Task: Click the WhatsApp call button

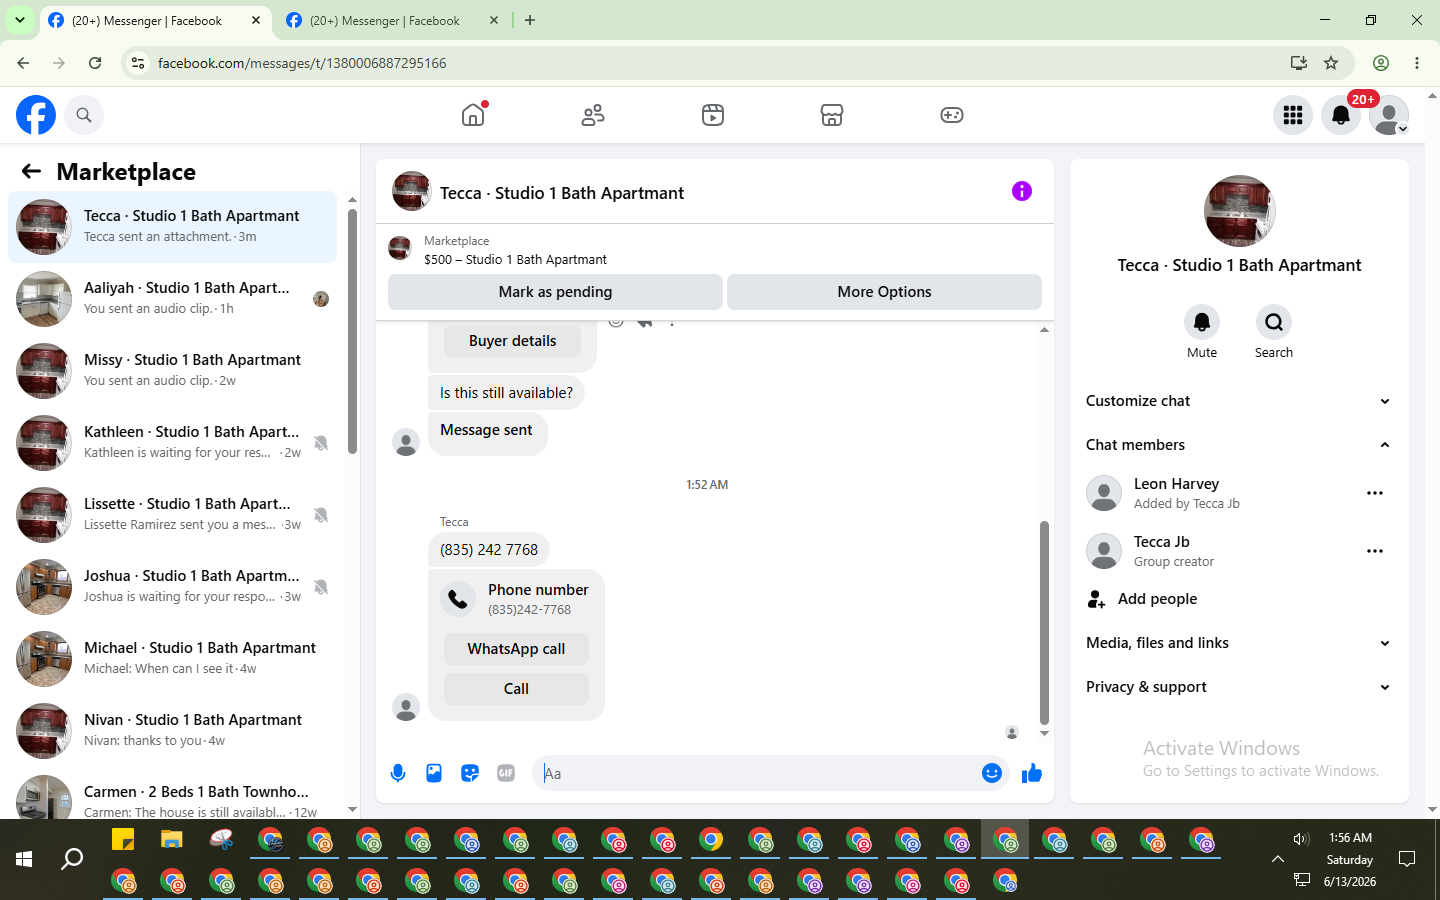Action: click(x=516, y=649)
